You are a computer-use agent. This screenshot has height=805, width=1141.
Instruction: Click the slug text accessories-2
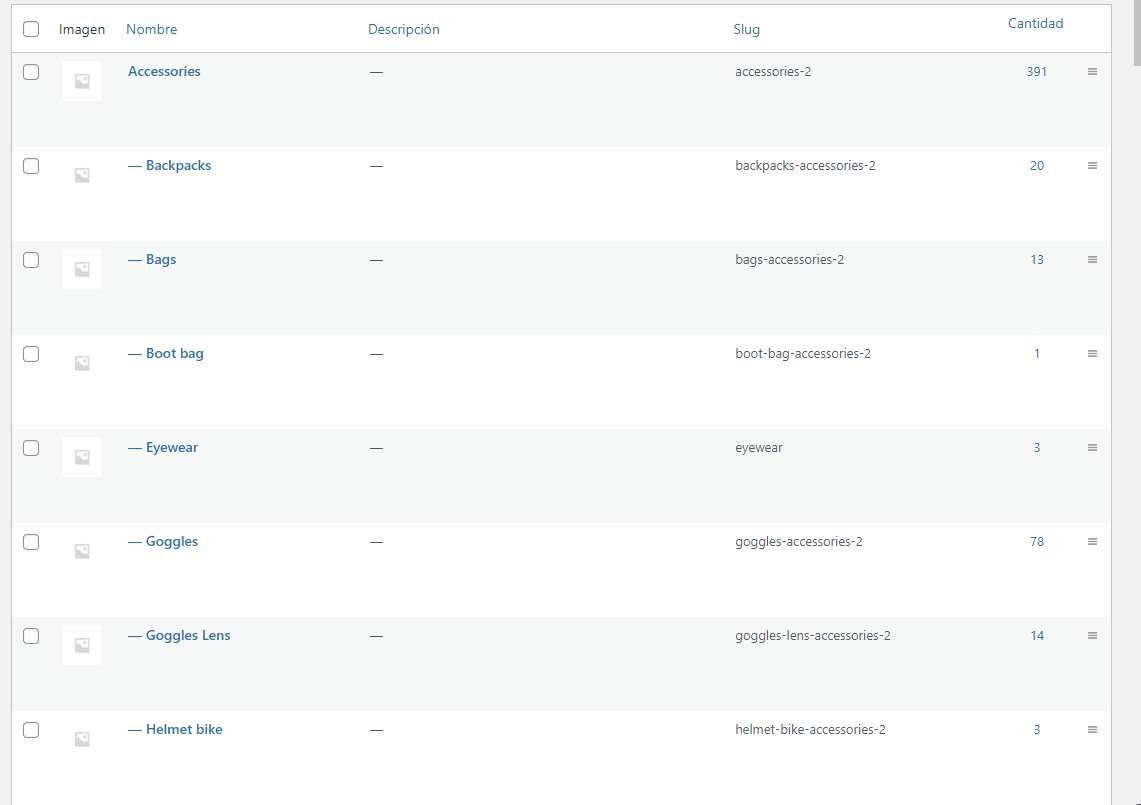coord(773,71)
